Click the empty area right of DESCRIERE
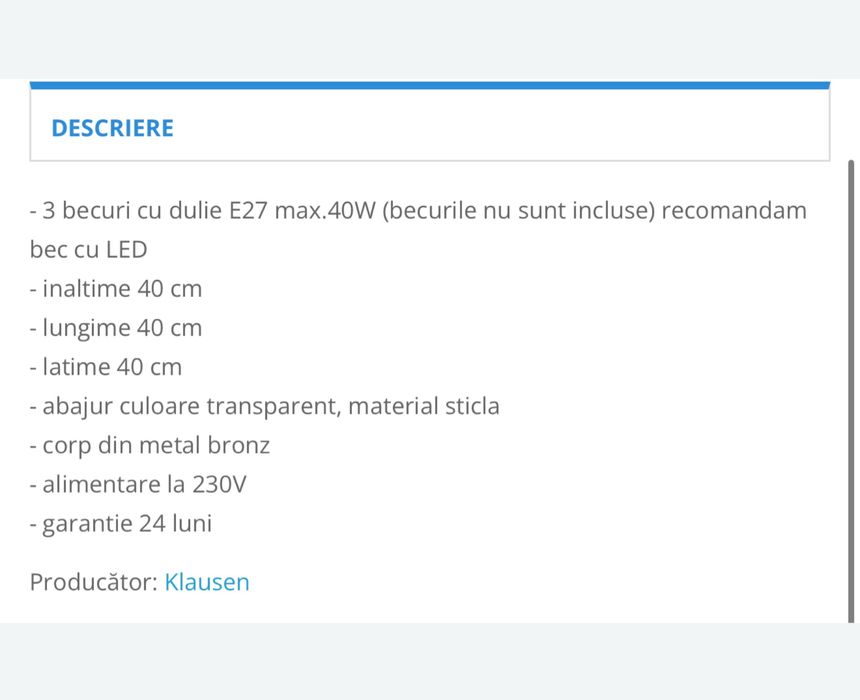The width and height of the screenshot is (860, 700). tap(500, 128)
